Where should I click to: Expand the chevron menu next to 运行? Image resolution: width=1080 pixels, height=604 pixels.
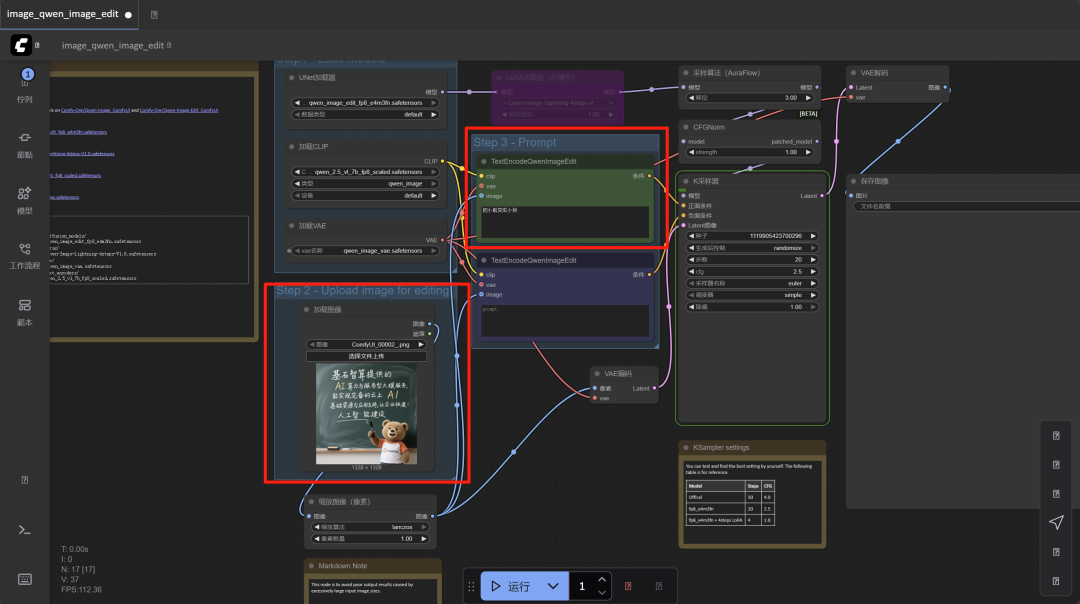tap(553, 586)
